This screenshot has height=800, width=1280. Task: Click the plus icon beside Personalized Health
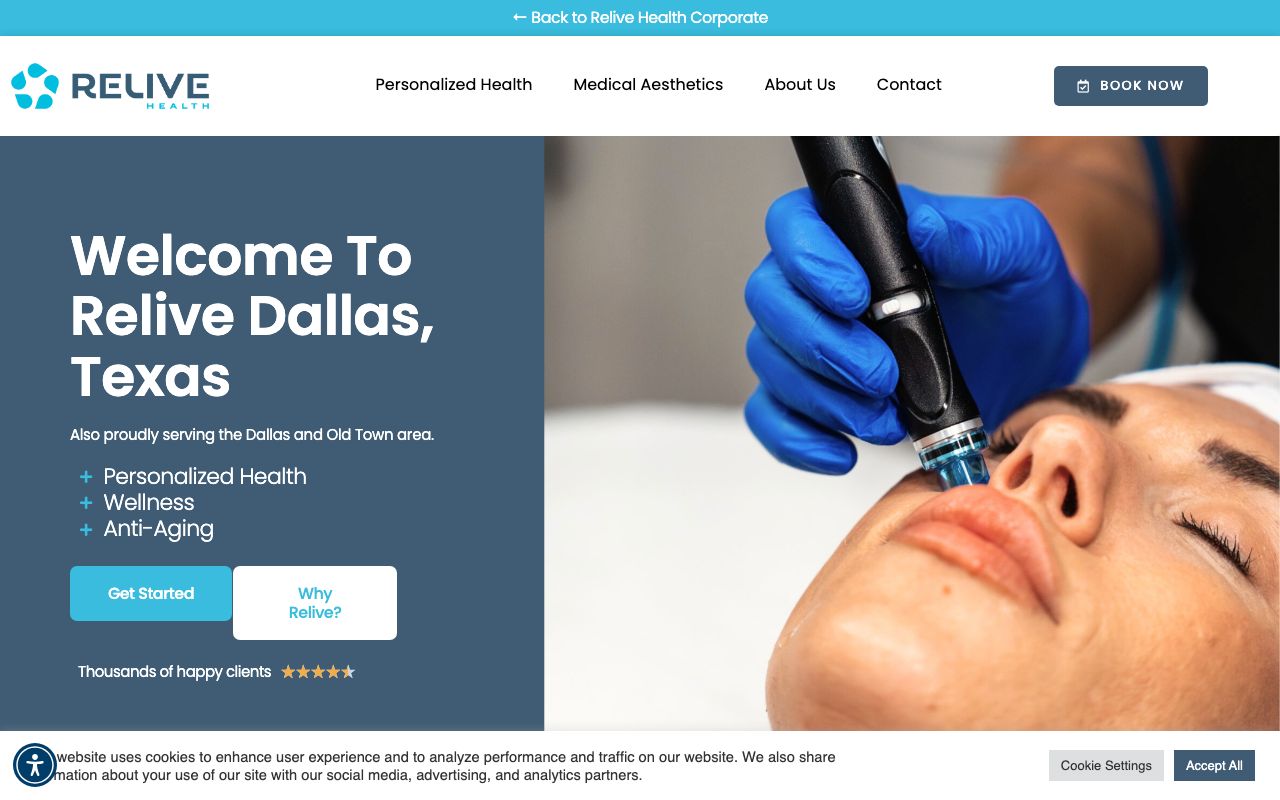(x=86, y=477)
